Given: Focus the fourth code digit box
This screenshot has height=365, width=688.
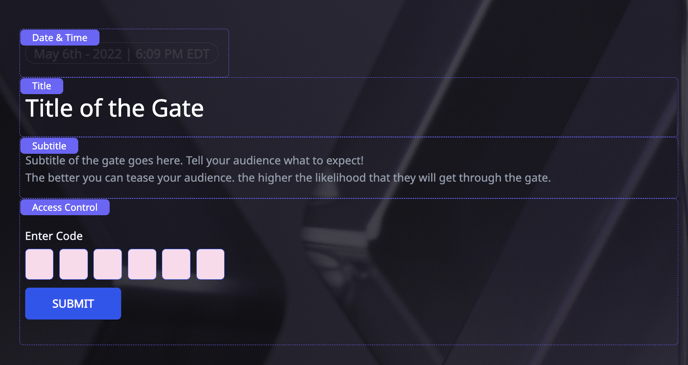Looking at the screenshot, I should click(x=142, y=264).
